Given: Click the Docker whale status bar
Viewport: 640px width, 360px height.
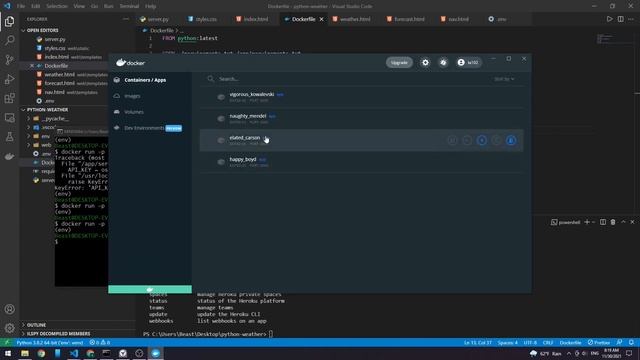Looking at the screenshot, I should pyautogui.click(x=150, y=289).
